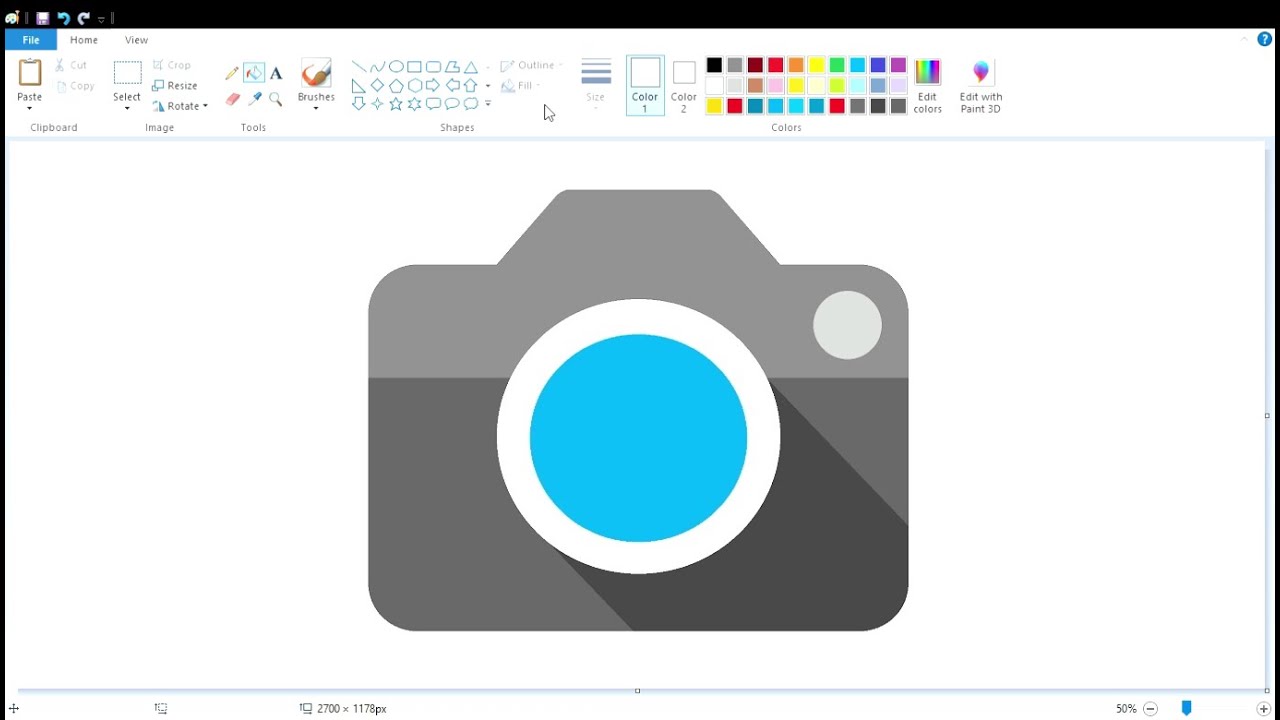Choose the five-point star shape
The image size is (1280, 720).
(x=396, y=104)
